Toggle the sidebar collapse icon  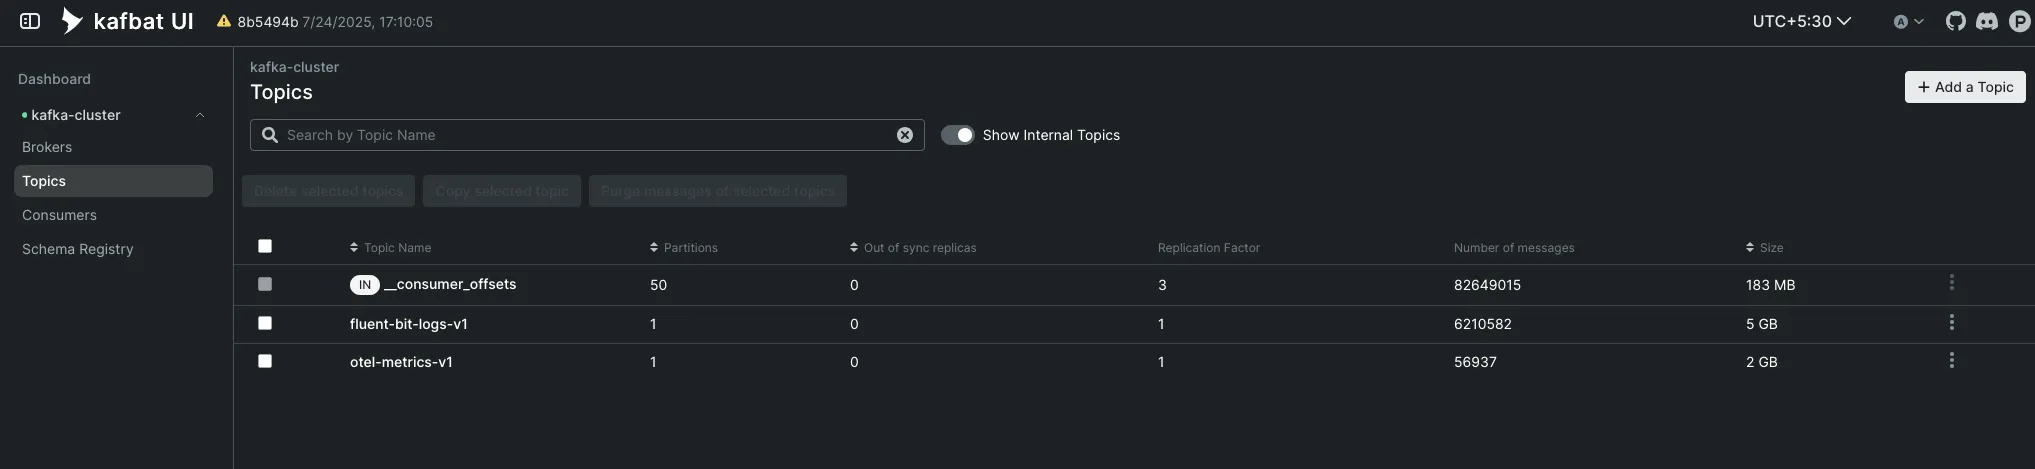(30, 21)
